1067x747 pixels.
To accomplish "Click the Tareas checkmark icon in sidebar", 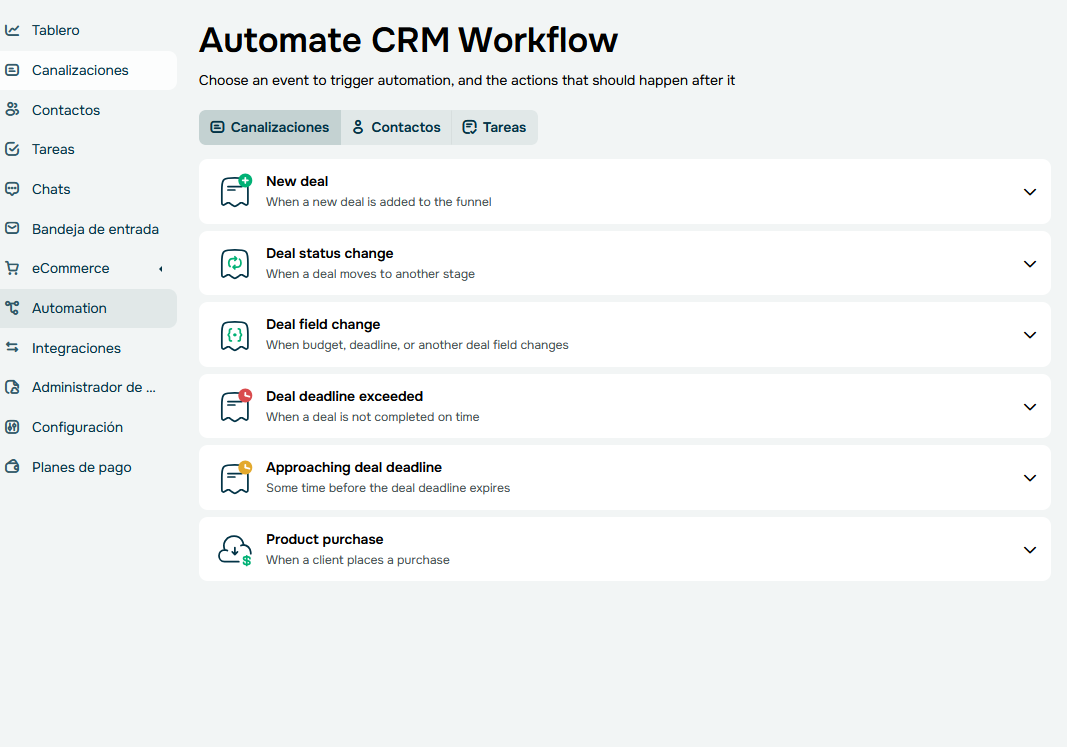I will 12,149.
